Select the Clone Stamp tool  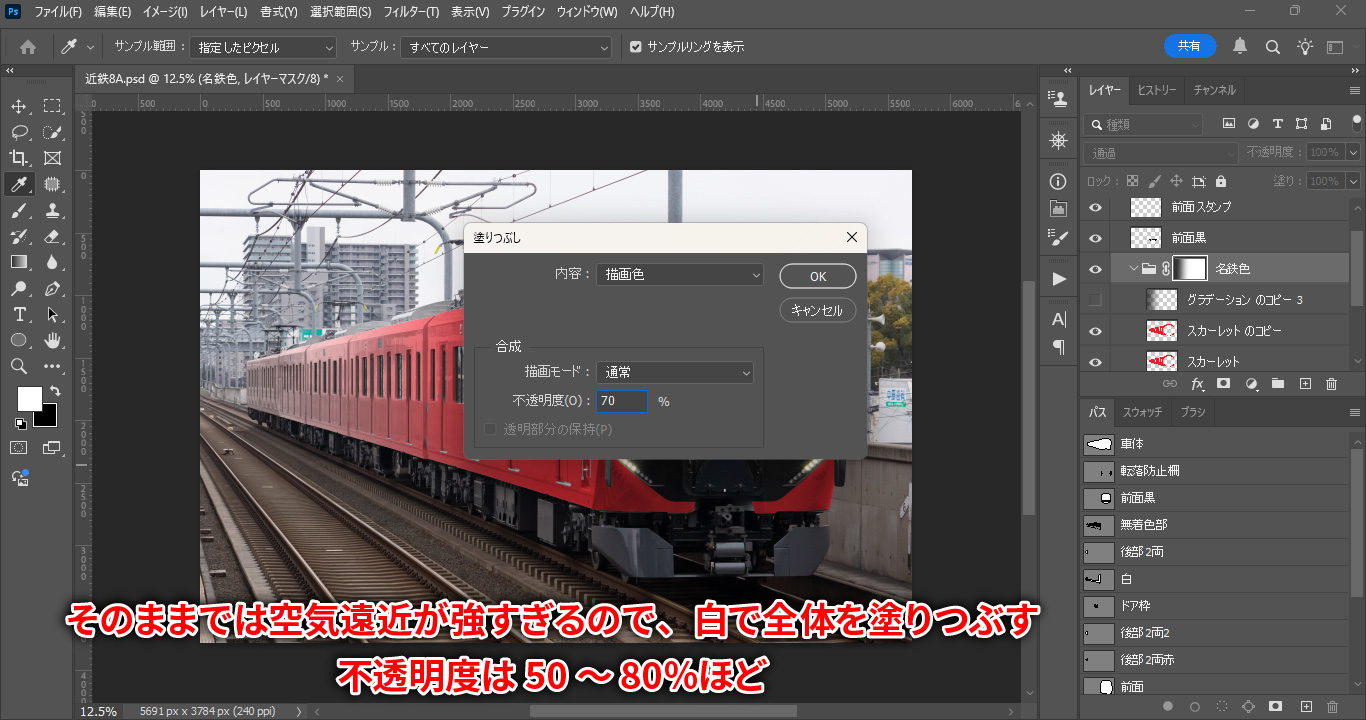tap(52, 210)
